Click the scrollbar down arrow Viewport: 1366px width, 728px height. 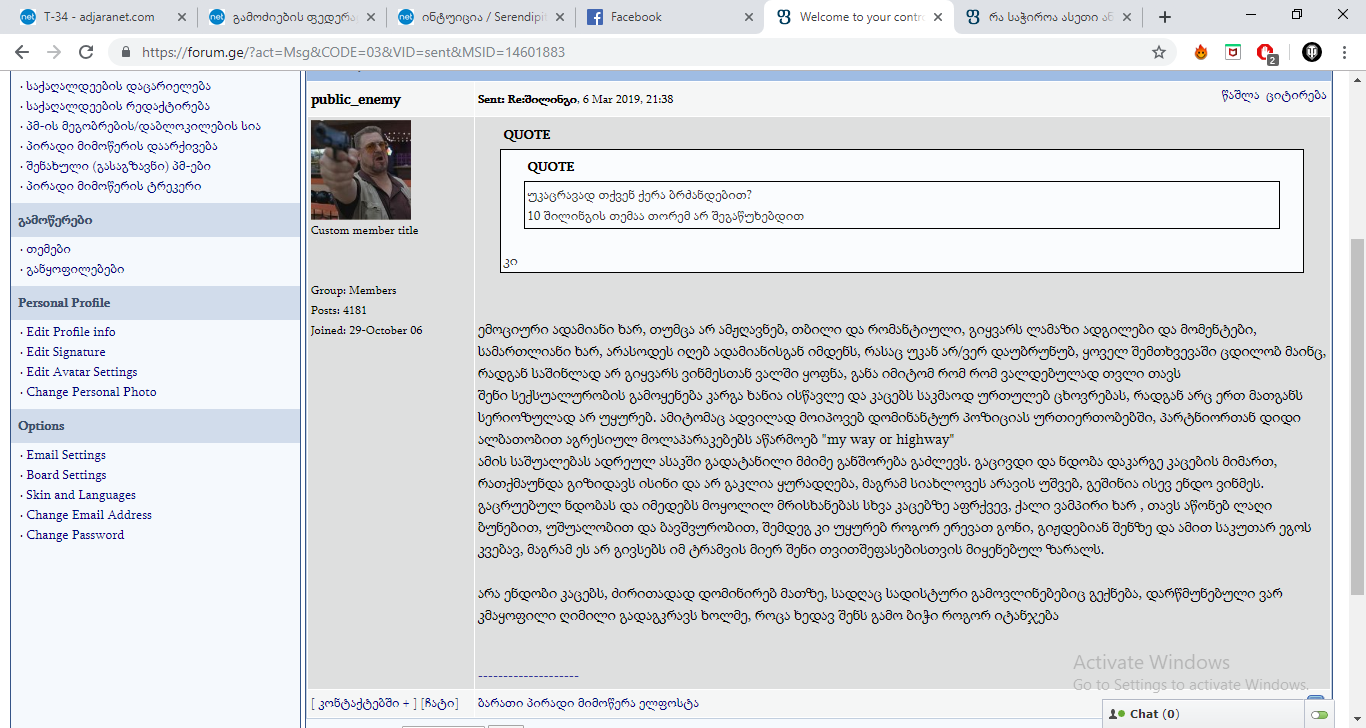coord(1357,720)
